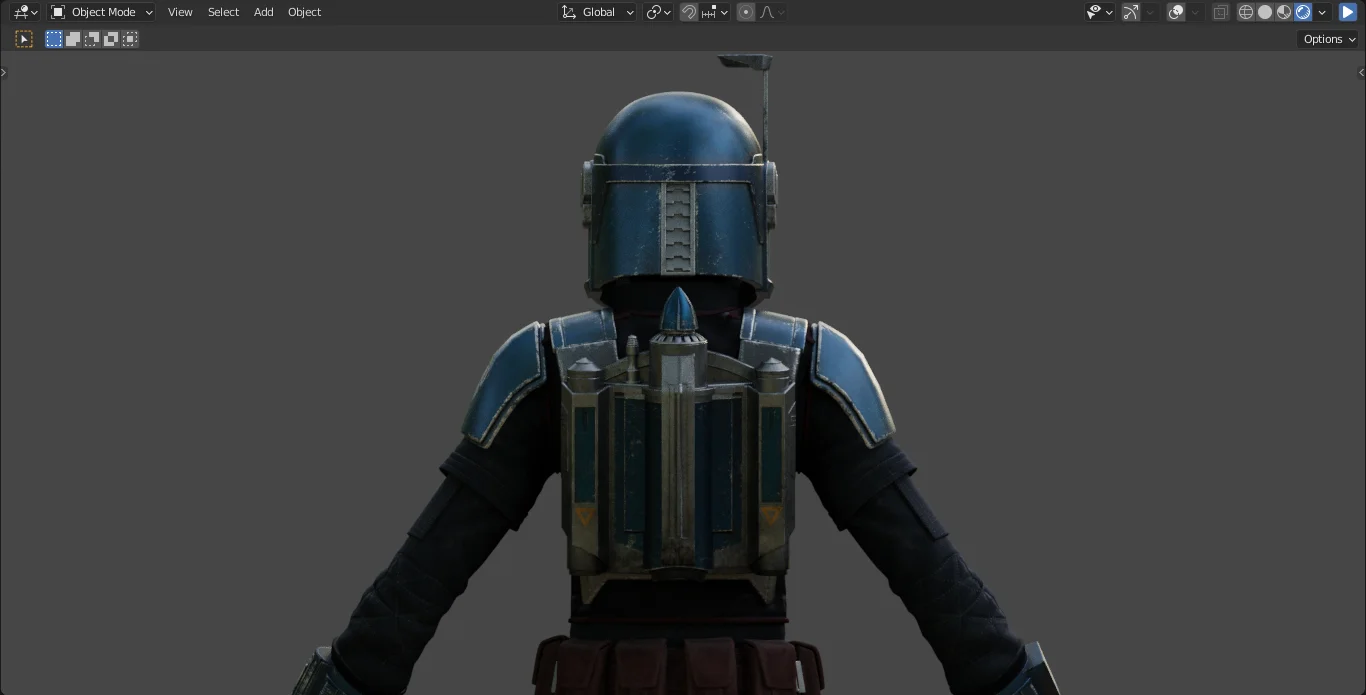Open the editor type selector icon
The height and width of the screenshot is (695, 1366).
click(x=20, y=11)
